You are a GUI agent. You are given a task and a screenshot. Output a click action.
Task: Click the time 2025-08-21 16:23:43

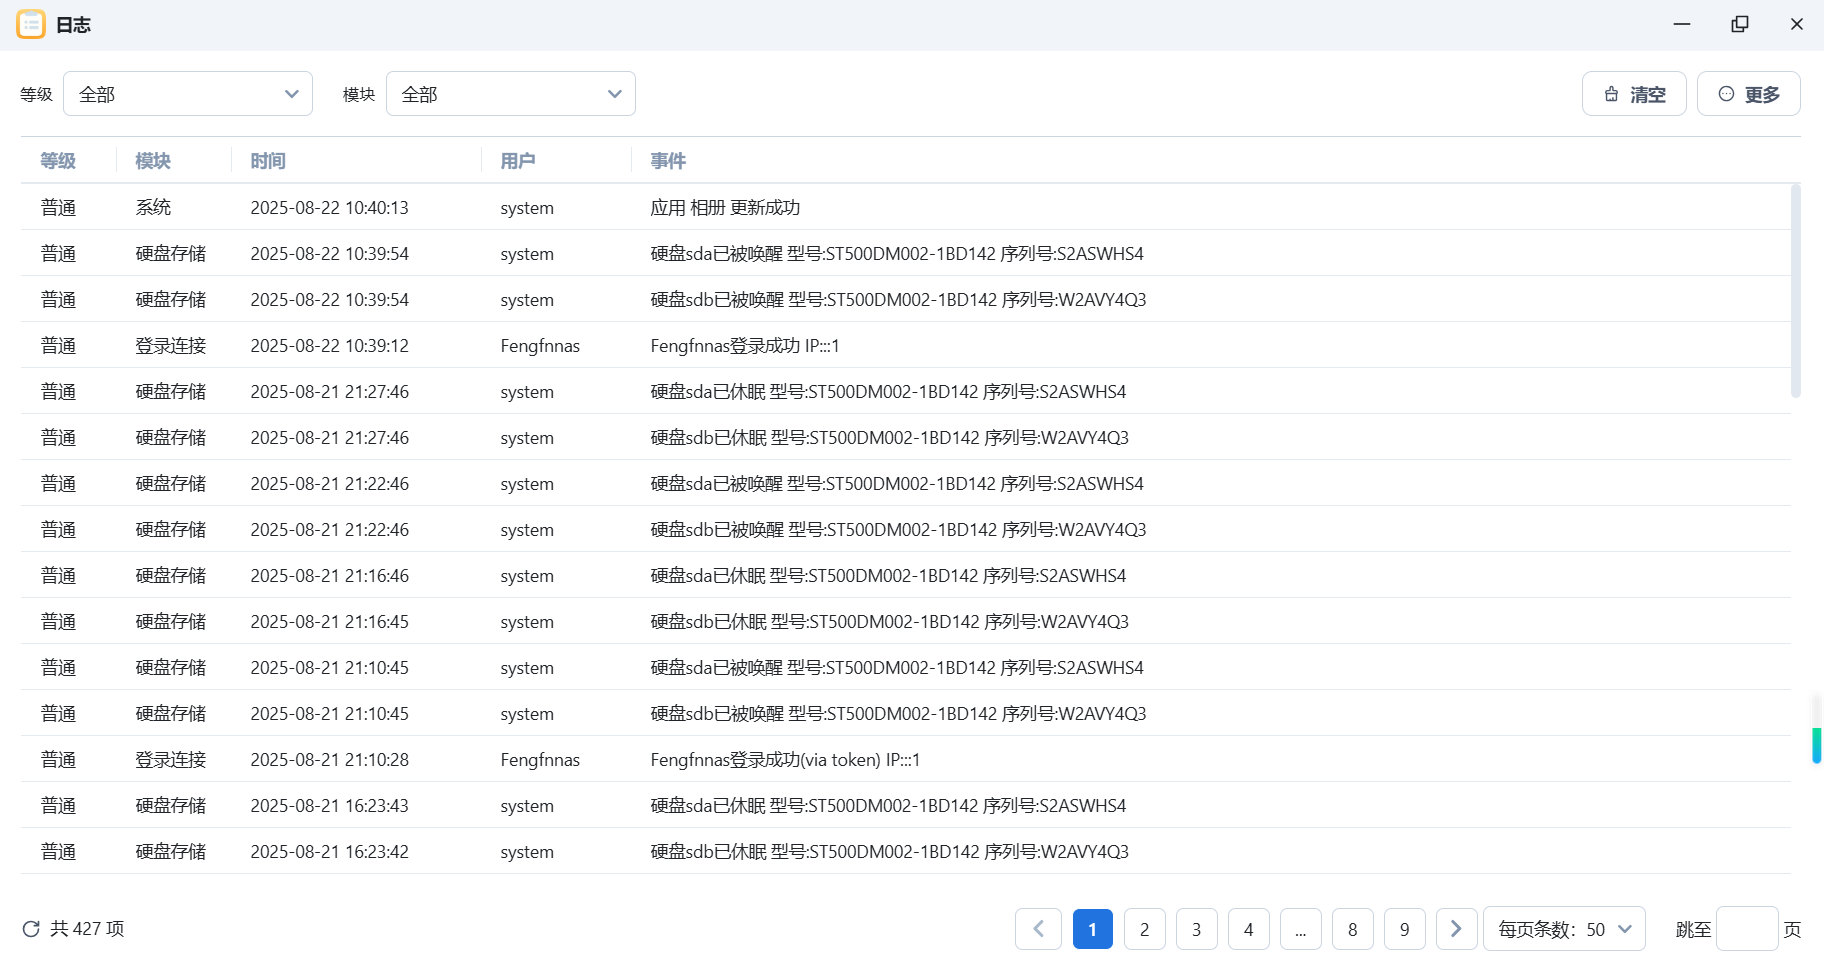click(329, 806)
